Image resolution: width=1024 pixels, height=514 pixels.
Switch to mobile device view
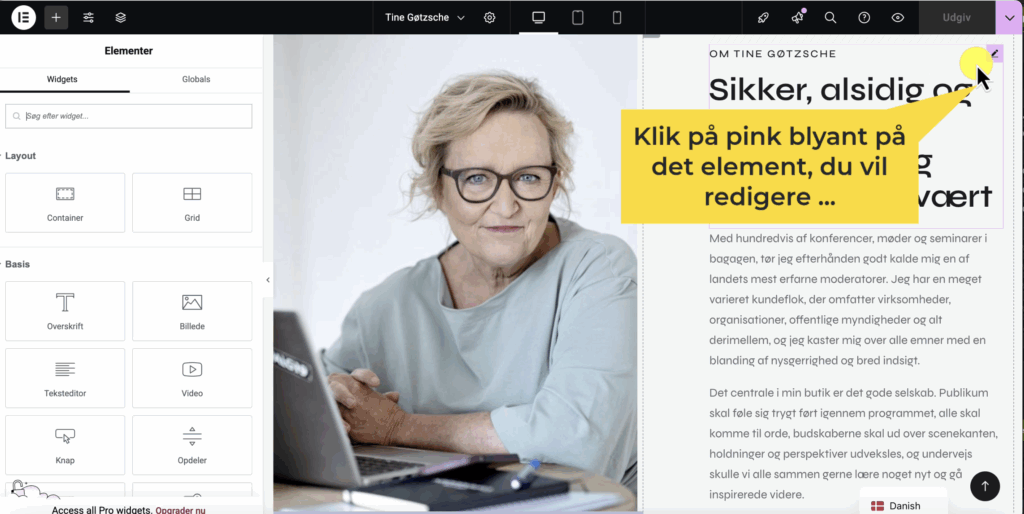point(616,18)
